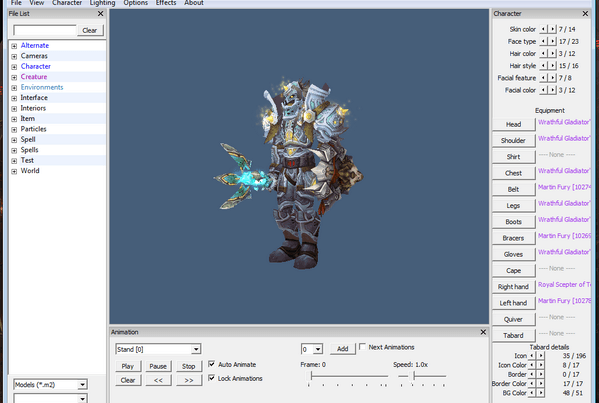Click the Head equipment button
599x403 pixels.
click(513, 124)
